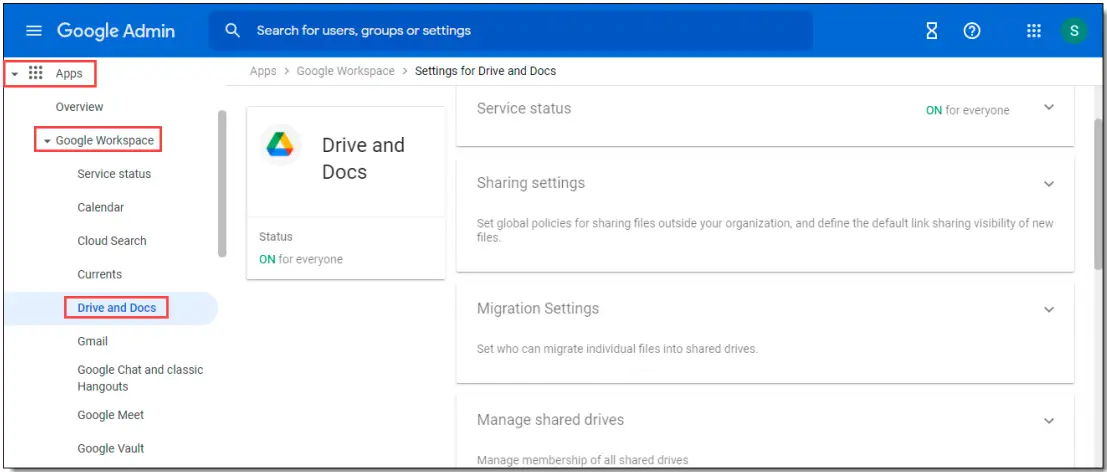The height and width of the screenshot is (472, 1107).
Task: Go to Apps breadcrumb link
Action: 263,71
